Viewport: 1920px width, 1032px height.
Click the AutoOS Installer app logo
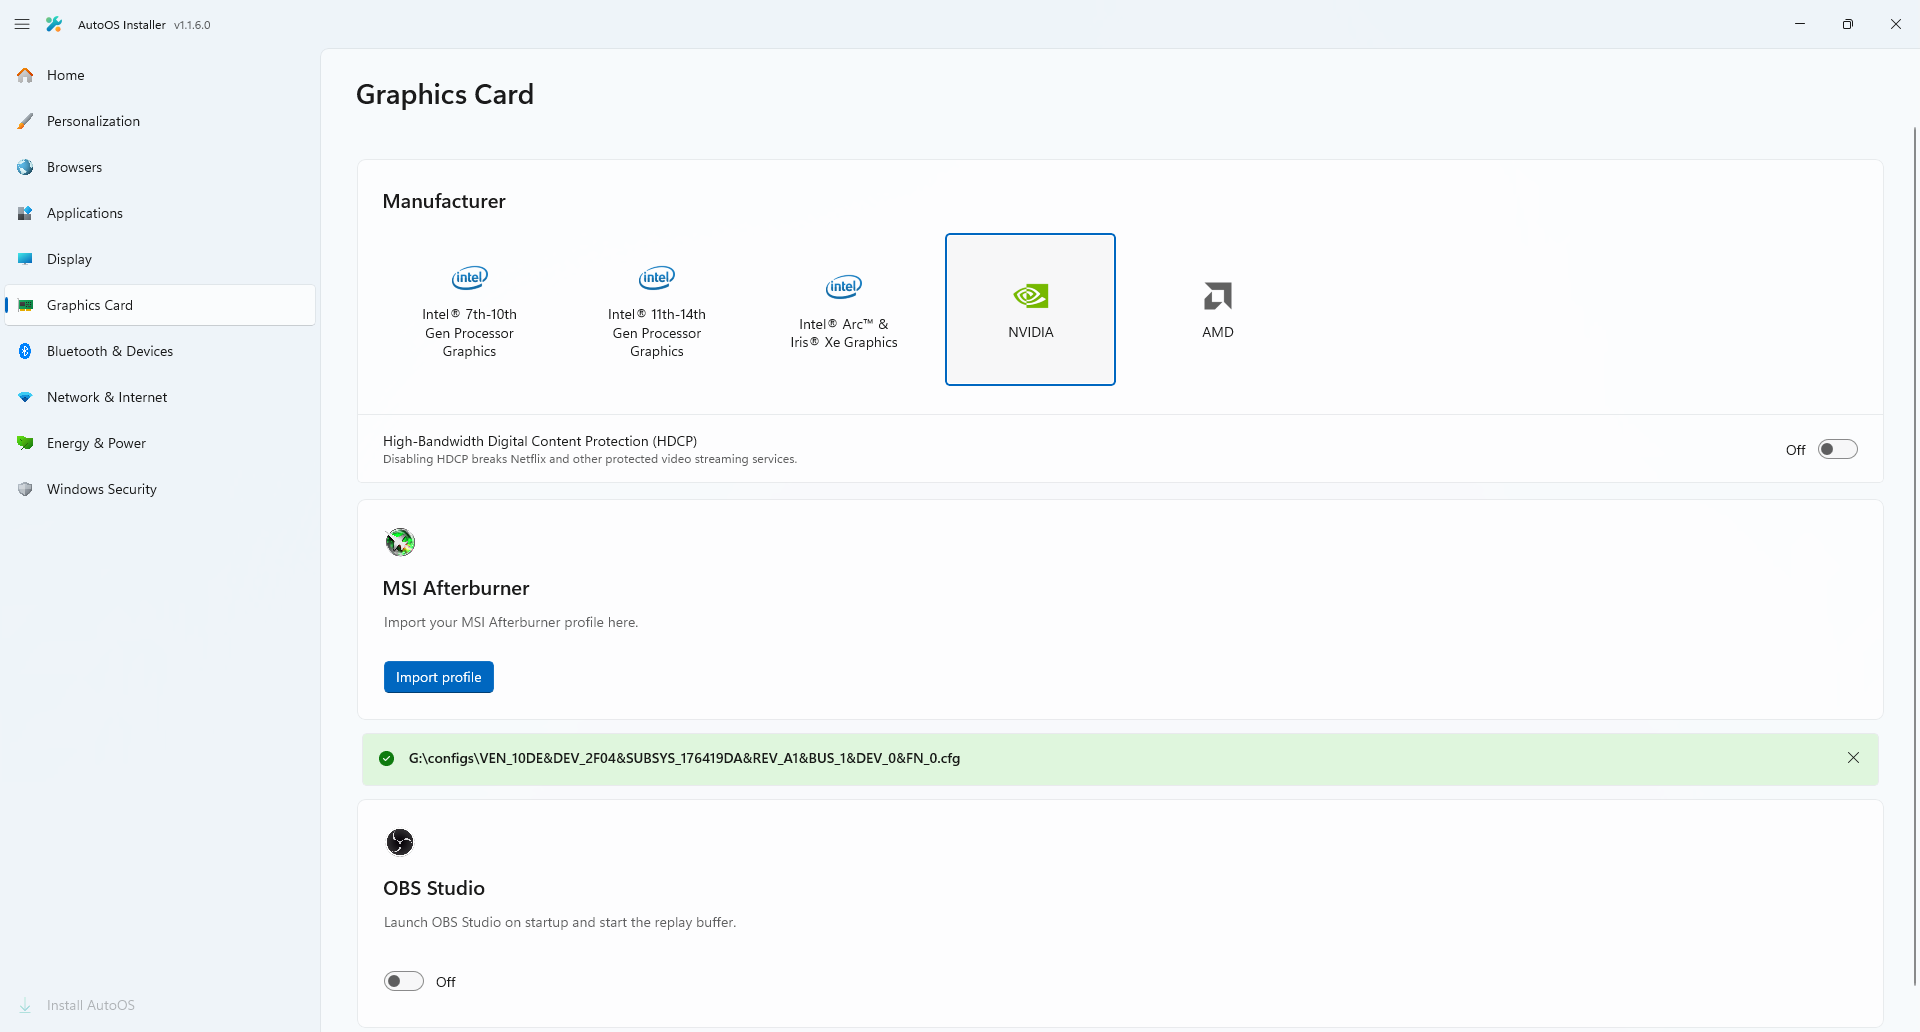pyautogui.click(x=54, y=24)
